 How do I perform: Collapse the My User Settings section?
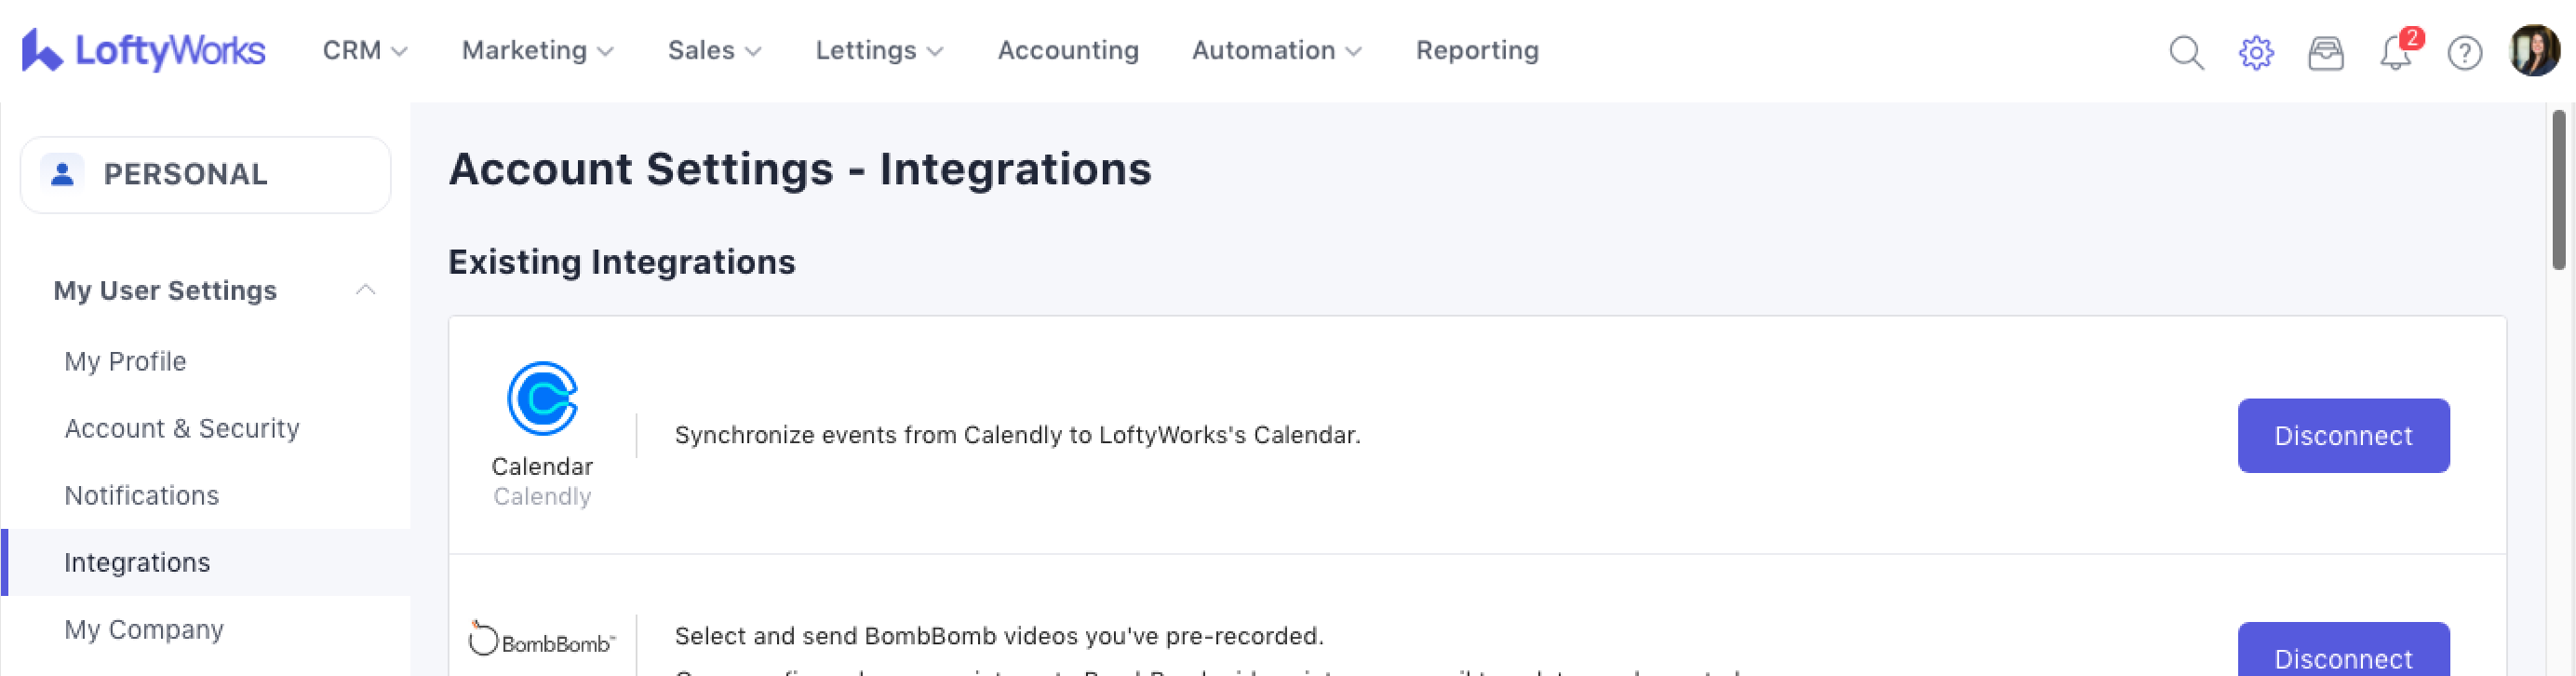pyautogui.click(x=365, y=290)
